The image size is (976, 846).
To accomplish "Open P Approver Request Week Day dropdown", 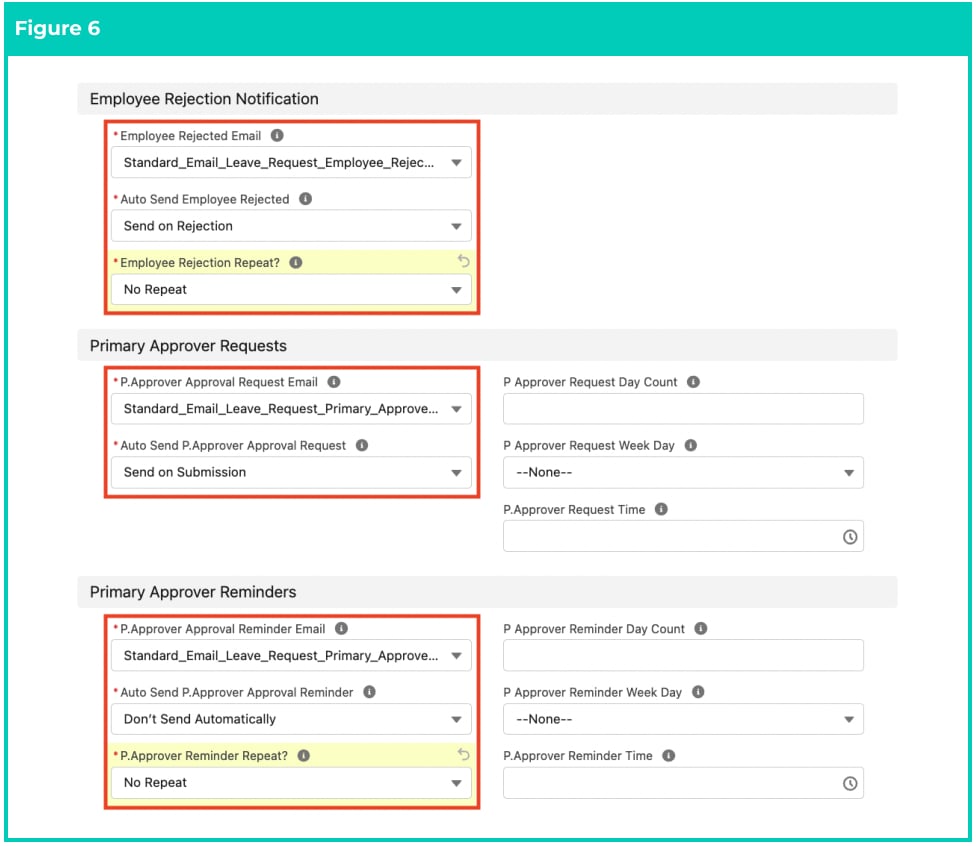I will [x=683, y=473].
